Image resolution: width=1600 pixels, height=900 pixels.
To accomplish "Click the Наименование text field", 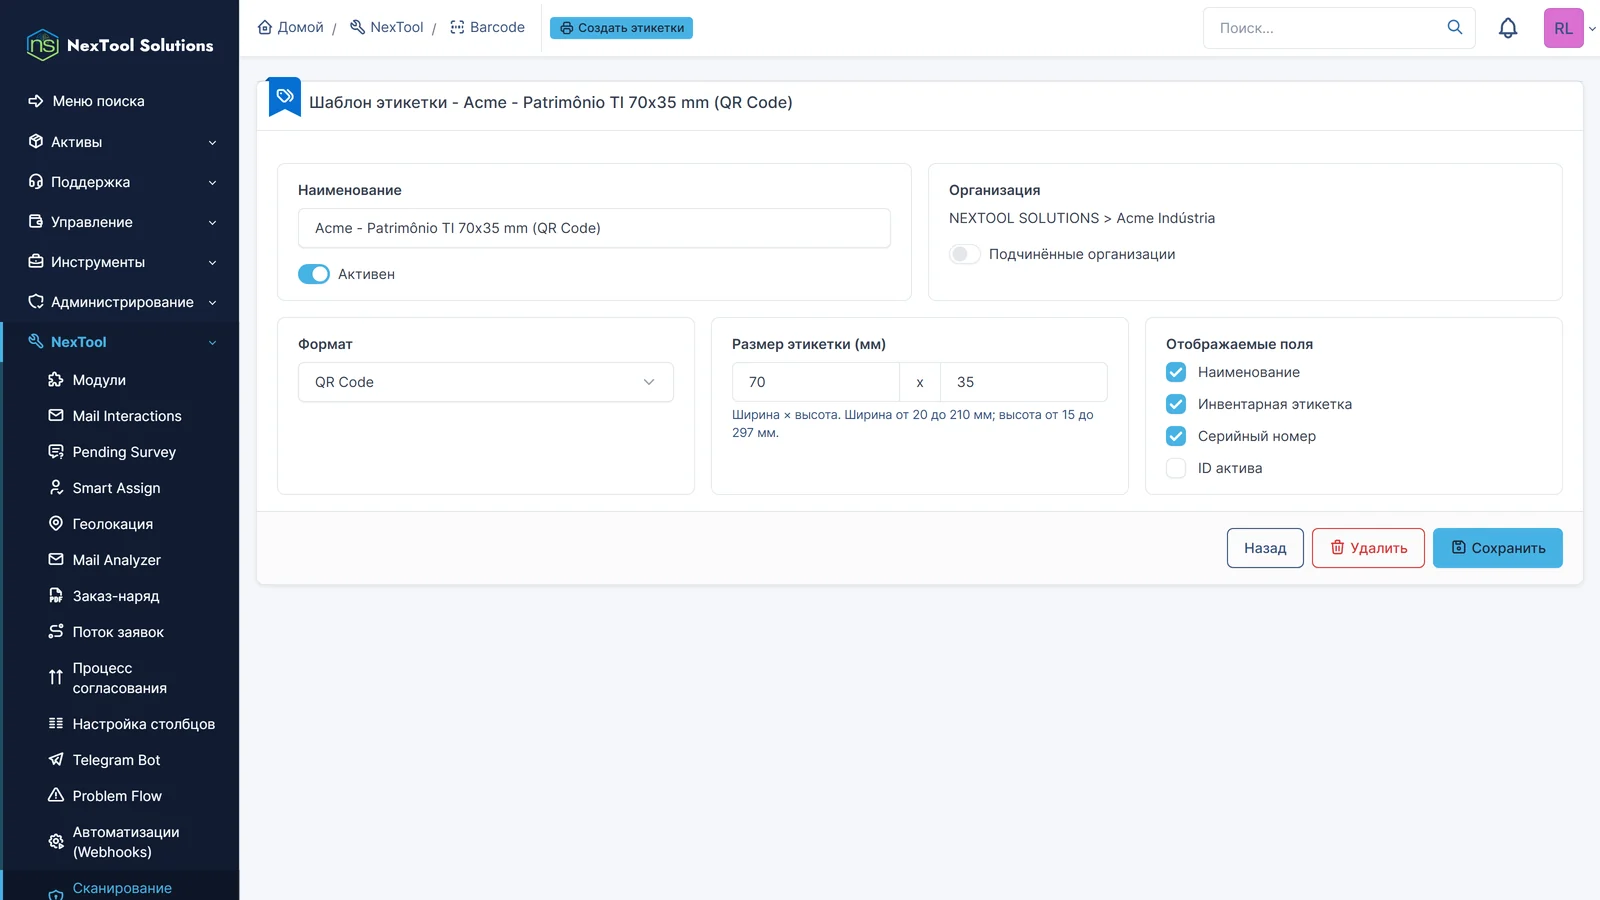I will 594,228.
